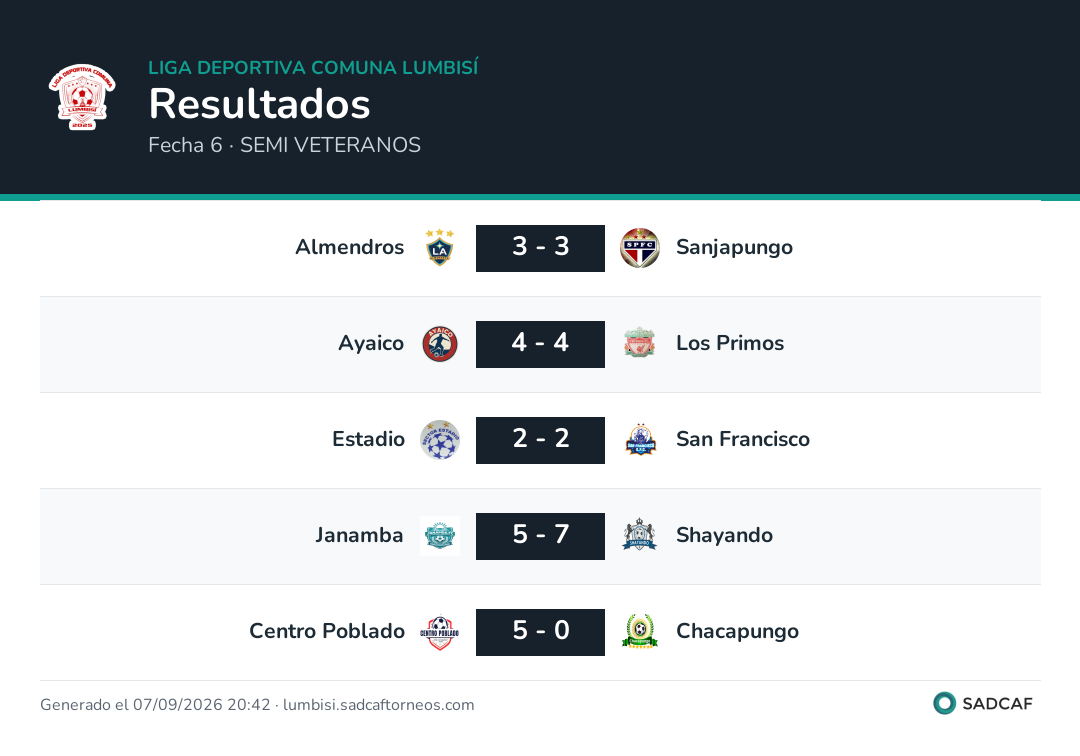The image size is (1080, 756).
Task: Select the 3 - 3 score box
Action: 540,248
